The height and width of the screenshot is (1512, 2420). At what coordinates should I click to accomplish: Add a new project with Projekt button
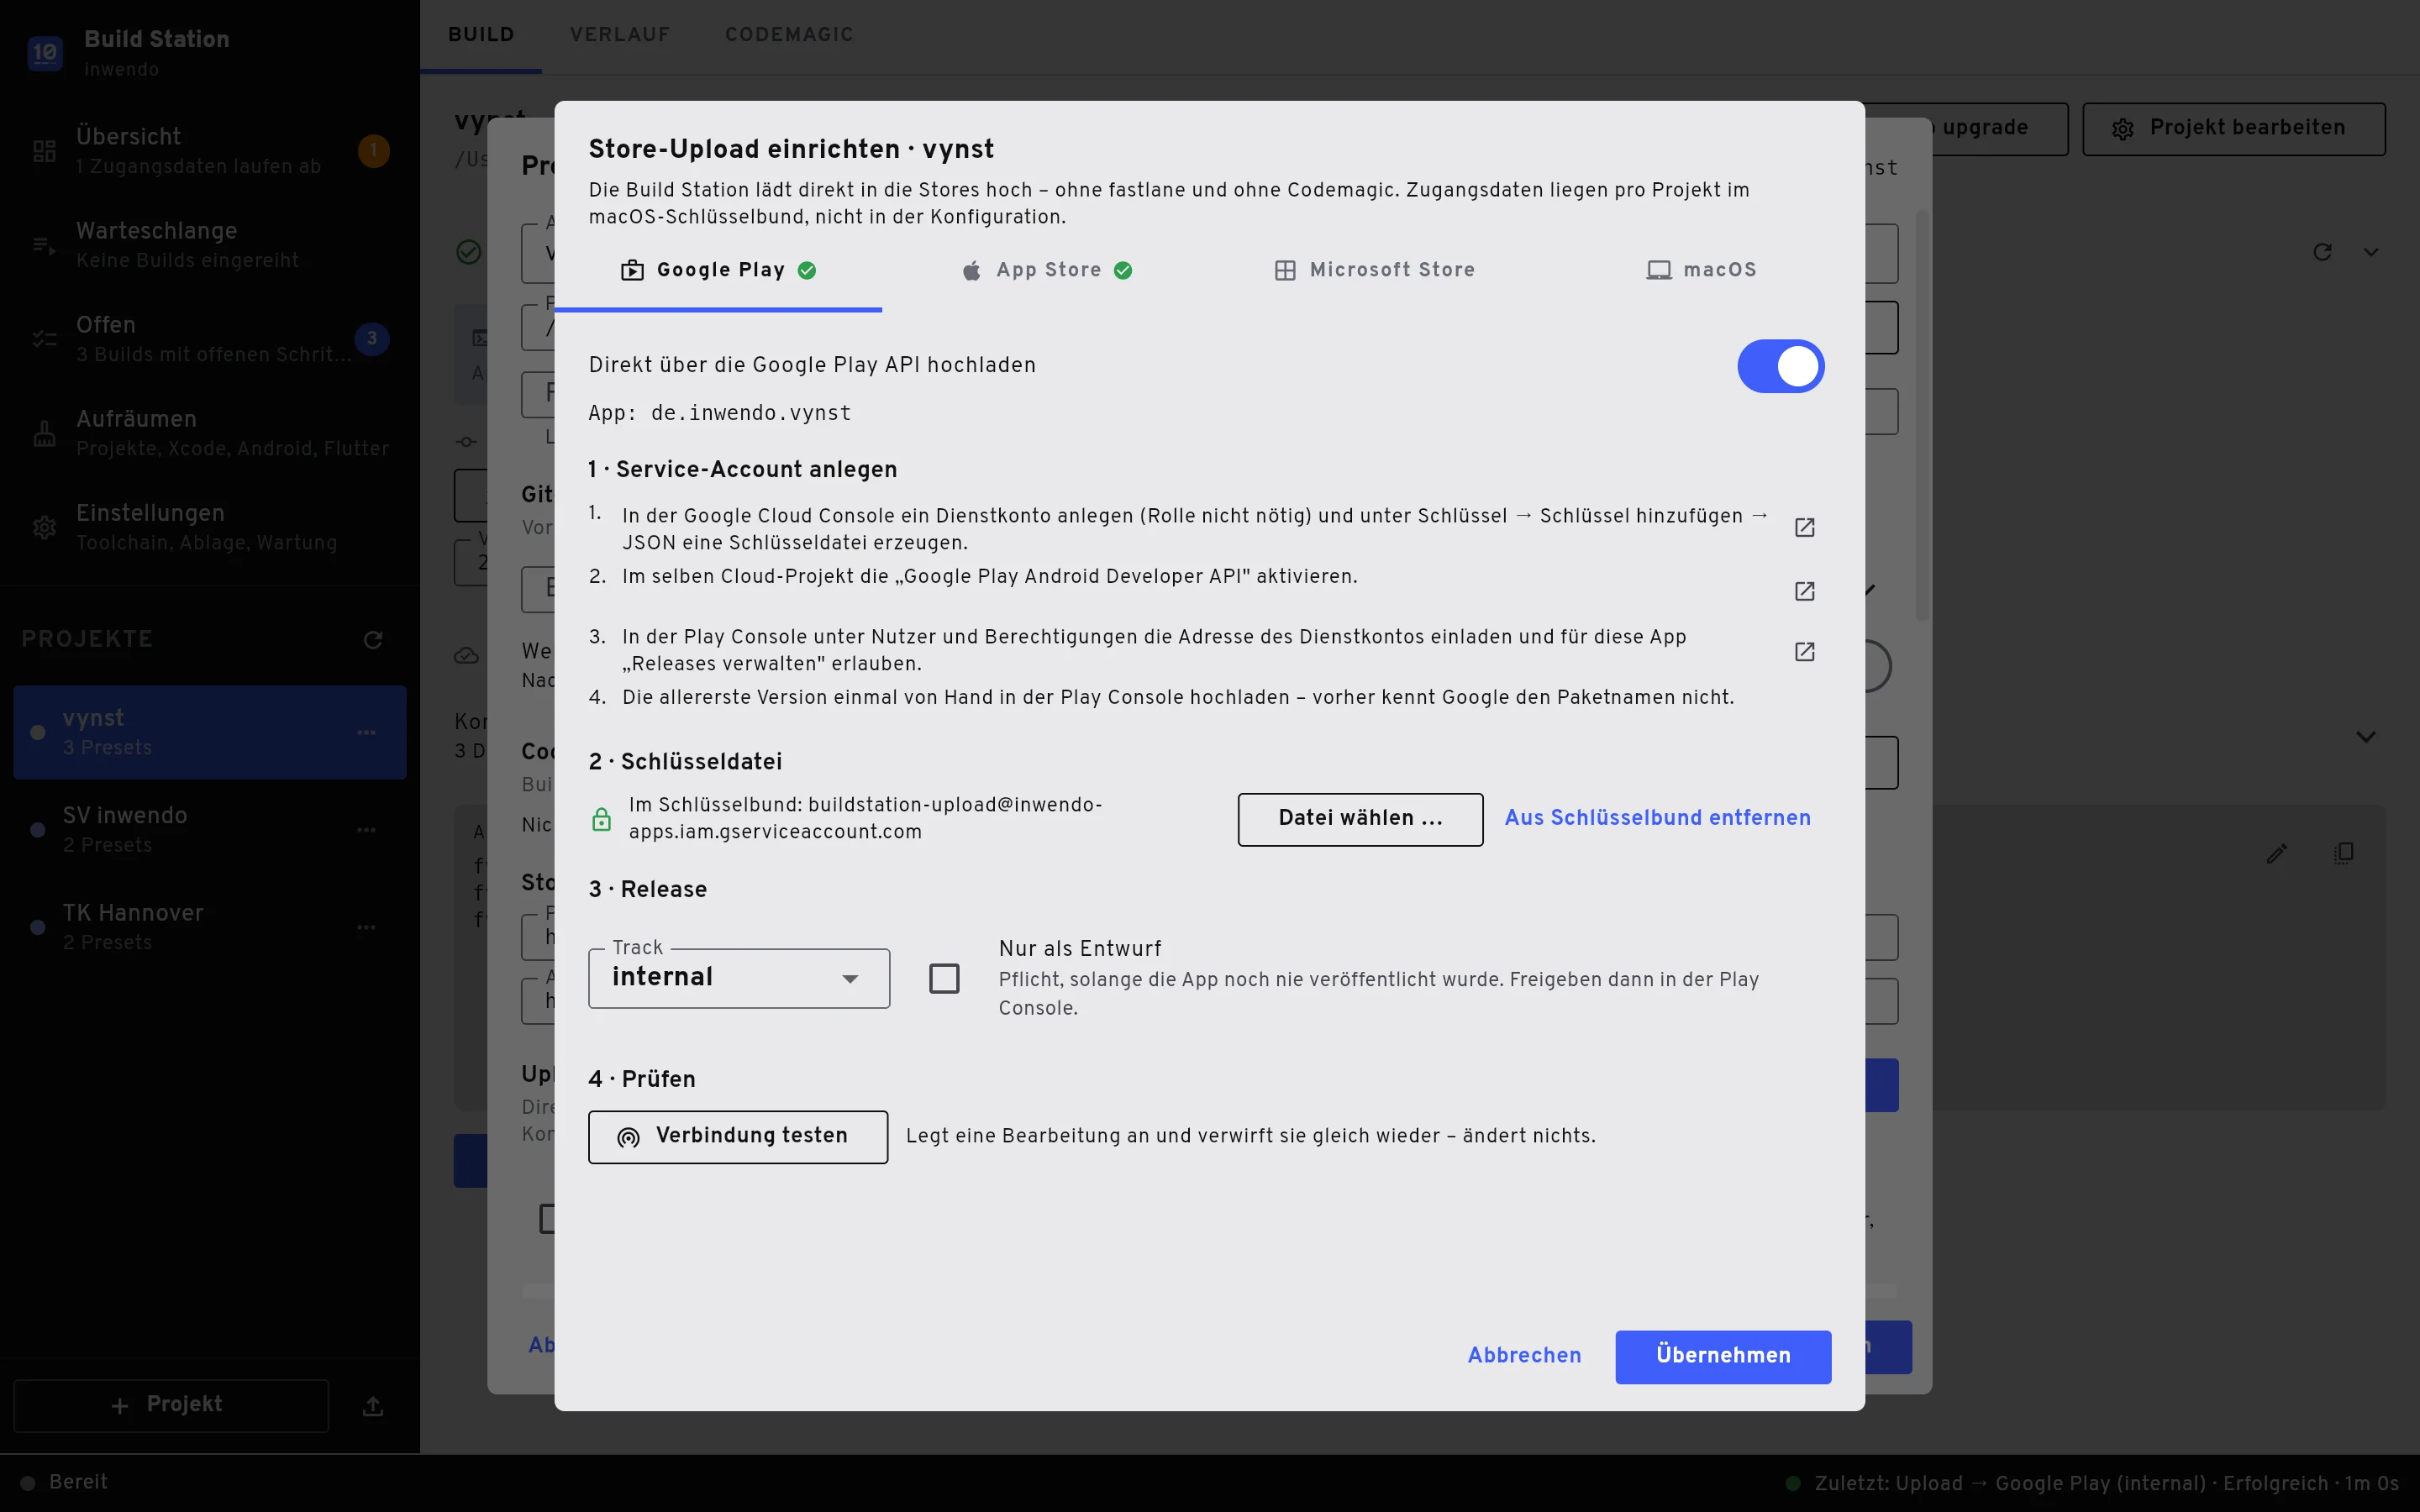click(x=171, y=1406)
